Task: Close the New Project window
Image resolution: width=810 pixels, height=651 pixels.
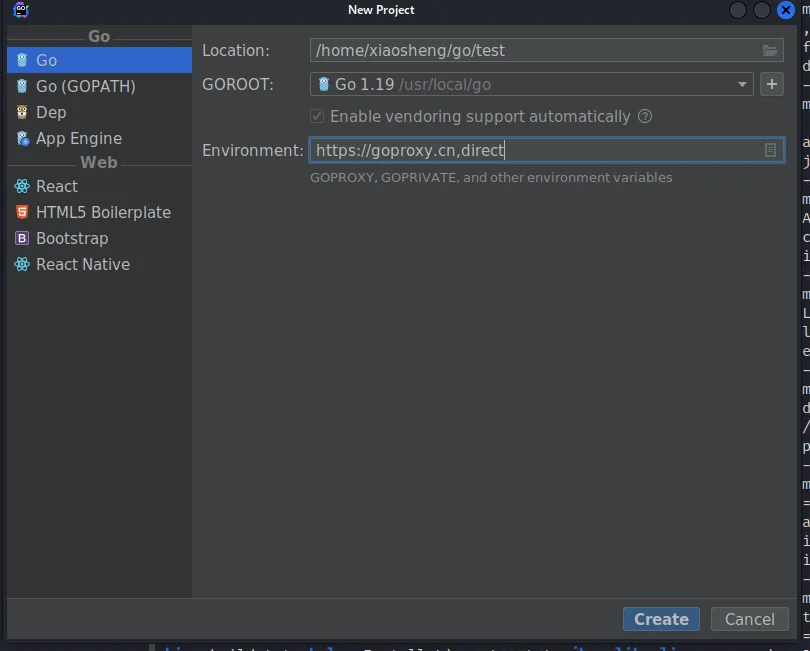Action: coord(786,10)
